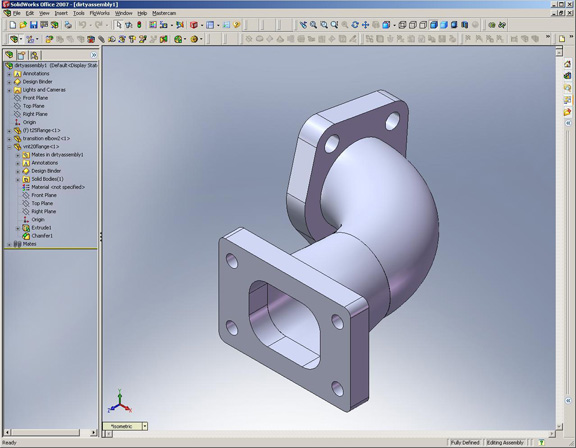Select the dirtyassembly1 root node
This screenshot has height=448, width=576.
point(51,65)
